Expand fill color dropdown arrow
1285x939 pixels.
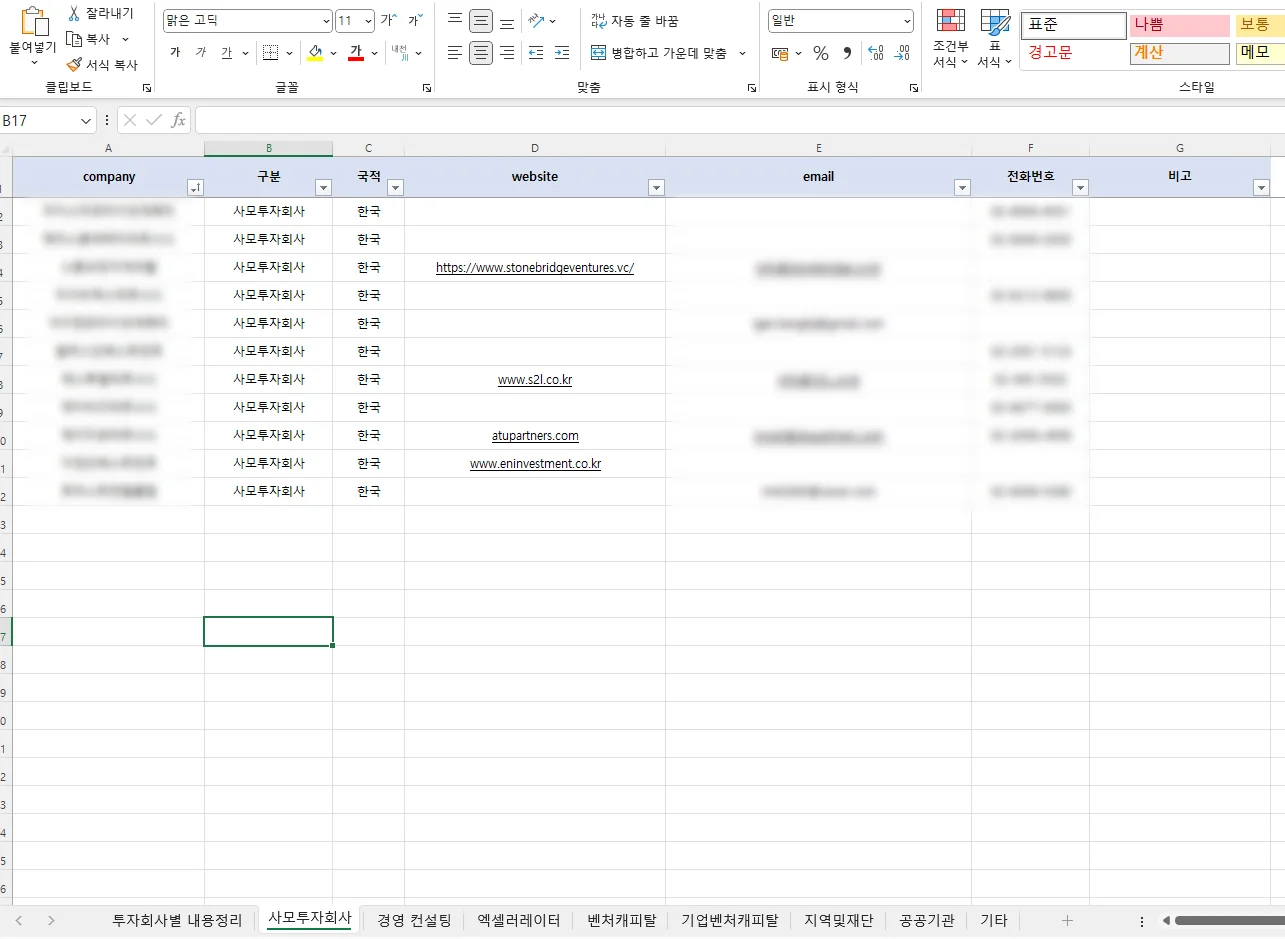pyautogui.click(x=334, y=53)
